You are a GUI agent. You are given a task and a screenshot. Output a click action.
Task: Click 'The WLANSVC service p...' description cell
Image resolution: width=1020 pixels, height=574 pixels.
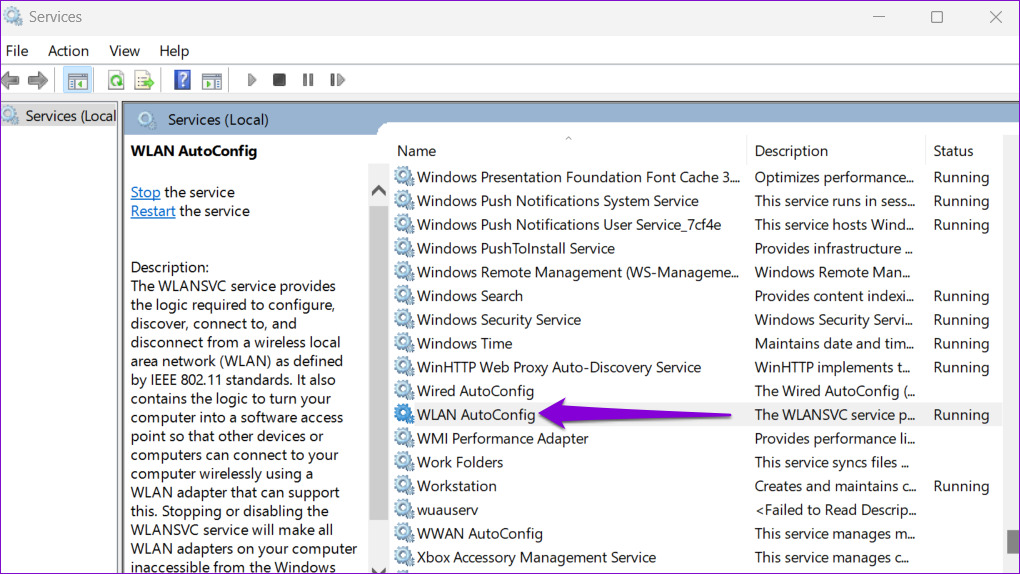point(835,415)
